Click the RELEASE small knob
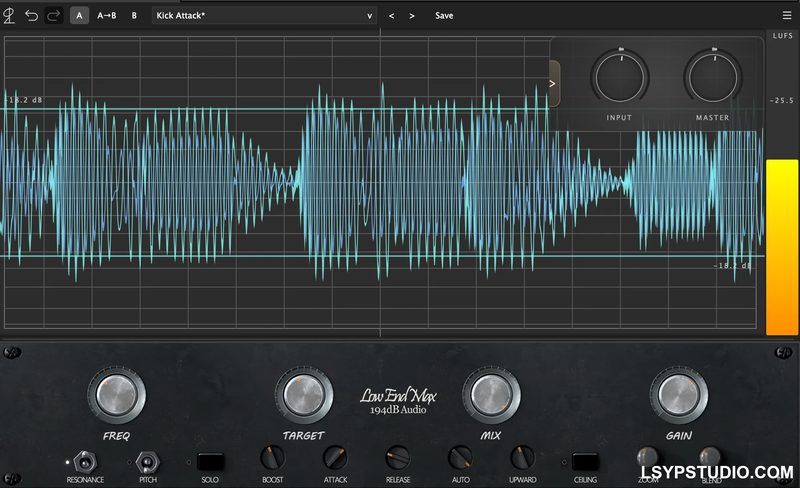The image size is (800, 488). (398, 457)
